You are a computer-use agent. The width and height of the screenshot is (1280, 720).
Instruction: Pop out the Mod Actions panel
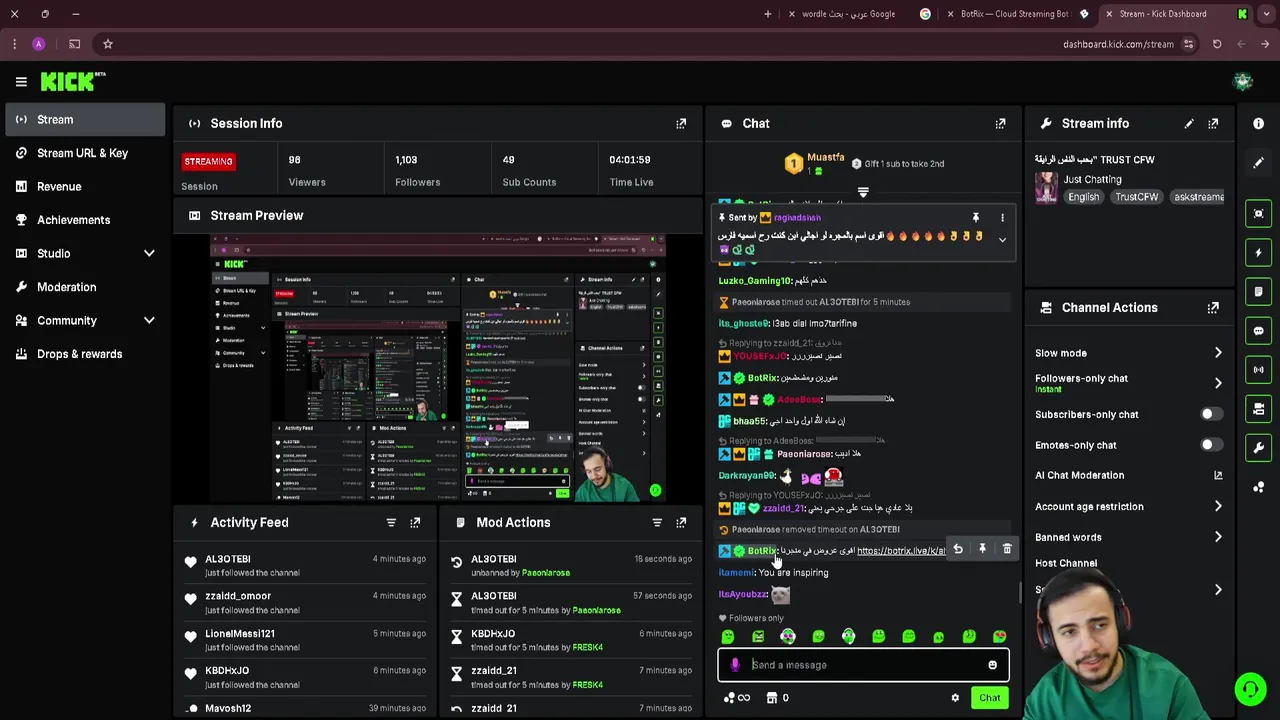point(681,523)
